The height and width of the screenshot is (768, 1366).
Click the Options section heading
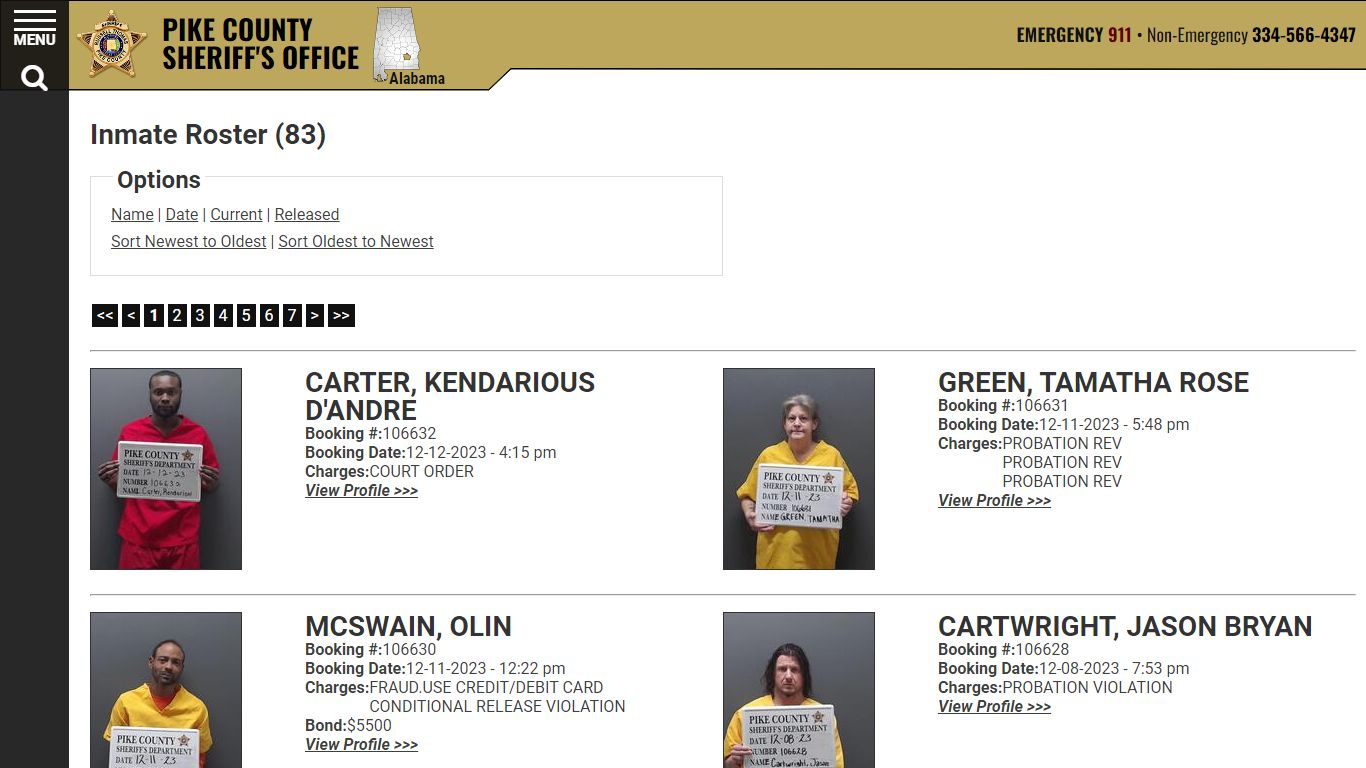159,180
